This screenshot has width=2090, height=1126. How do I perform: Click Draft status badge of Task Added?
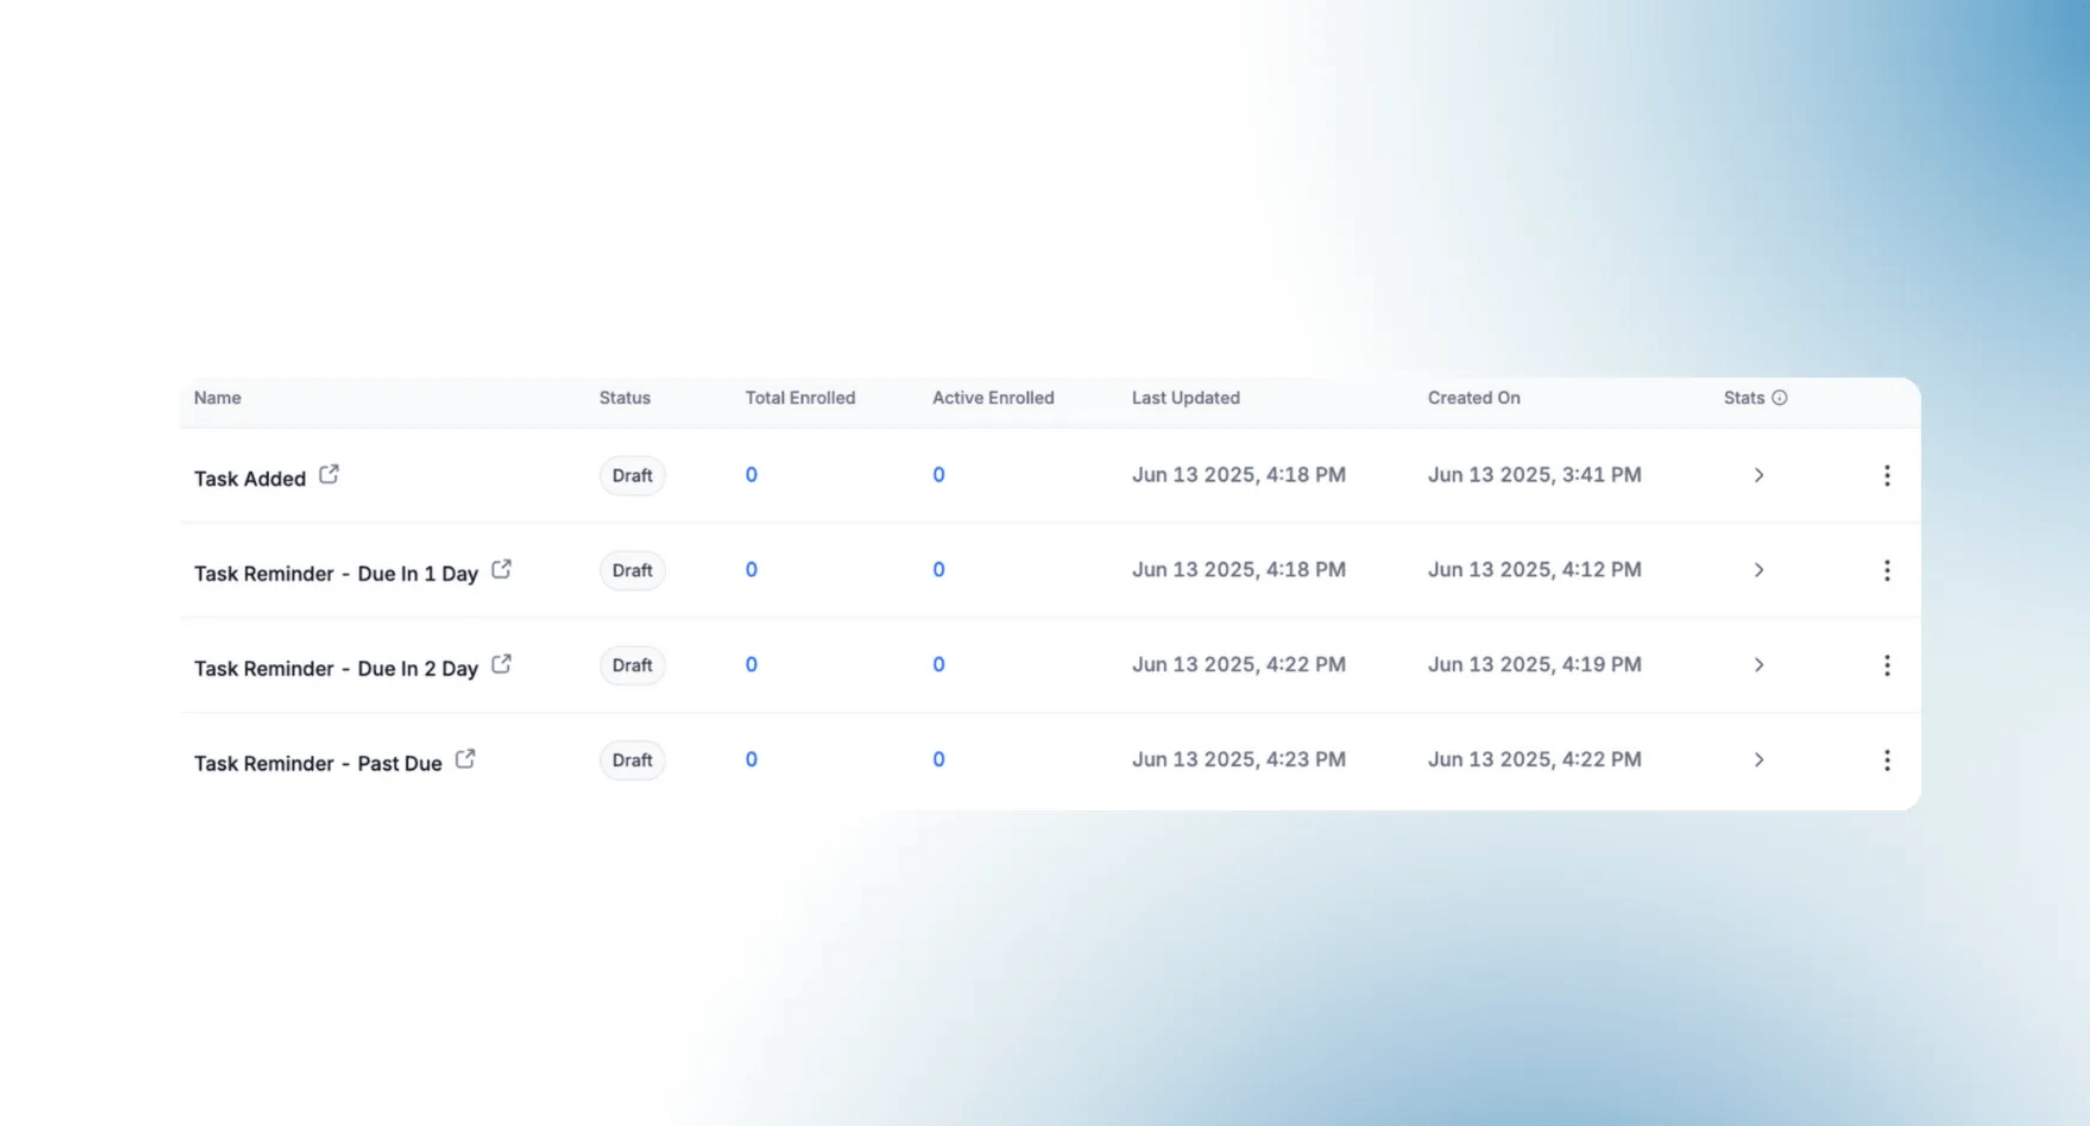(632, 476)
